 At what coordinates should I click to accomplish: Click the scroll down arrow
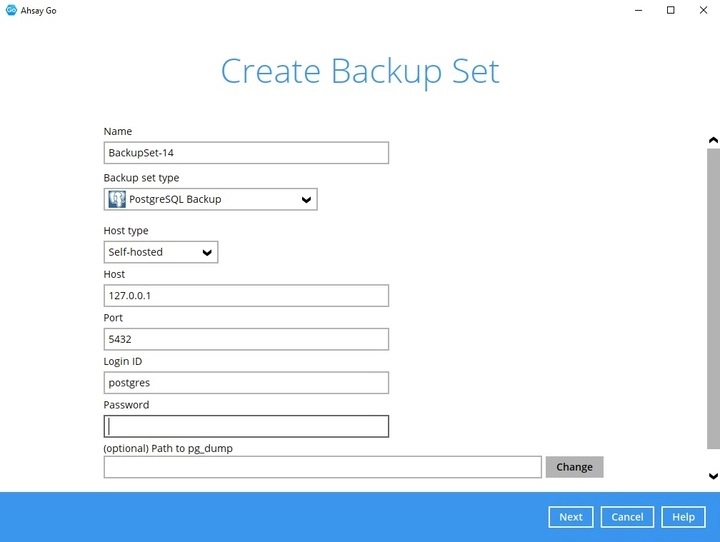(713, 476)
